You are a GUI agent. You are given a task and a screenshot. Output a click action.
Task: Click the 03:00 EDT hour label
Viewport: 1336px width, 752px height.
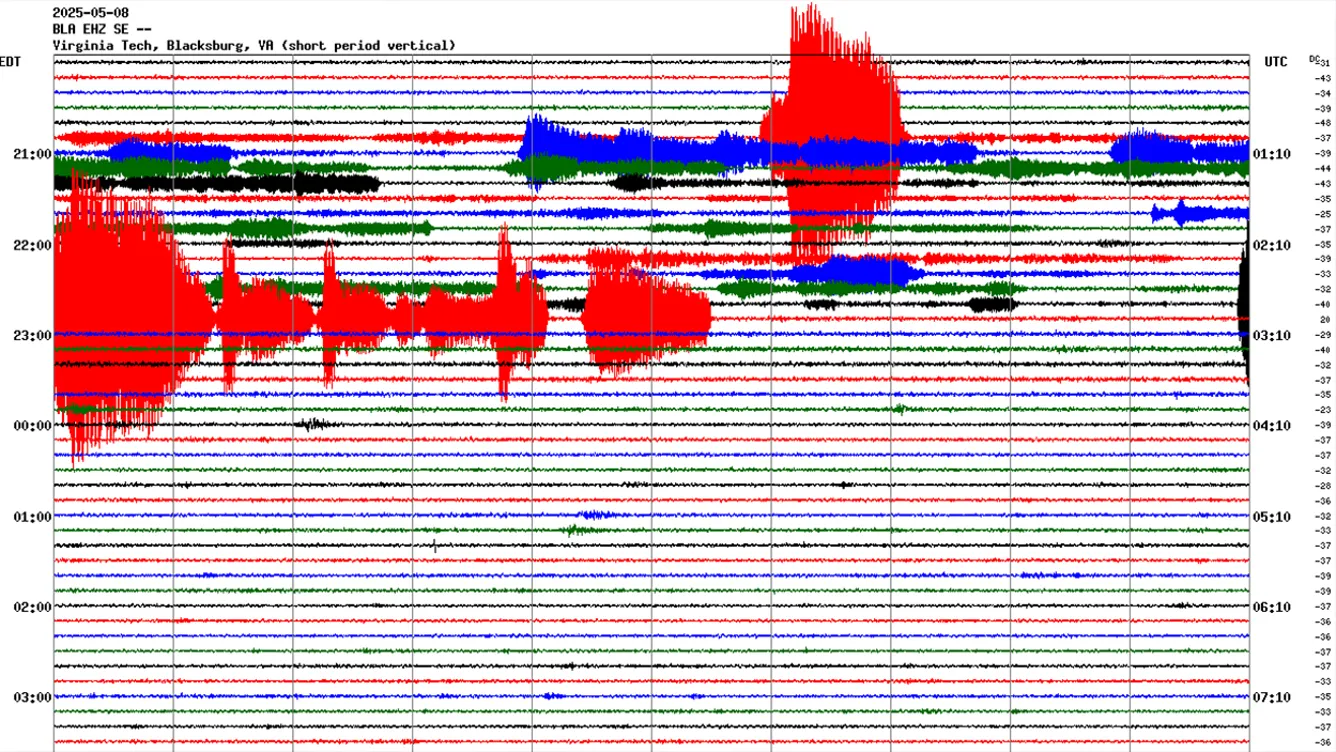[34, 696]
